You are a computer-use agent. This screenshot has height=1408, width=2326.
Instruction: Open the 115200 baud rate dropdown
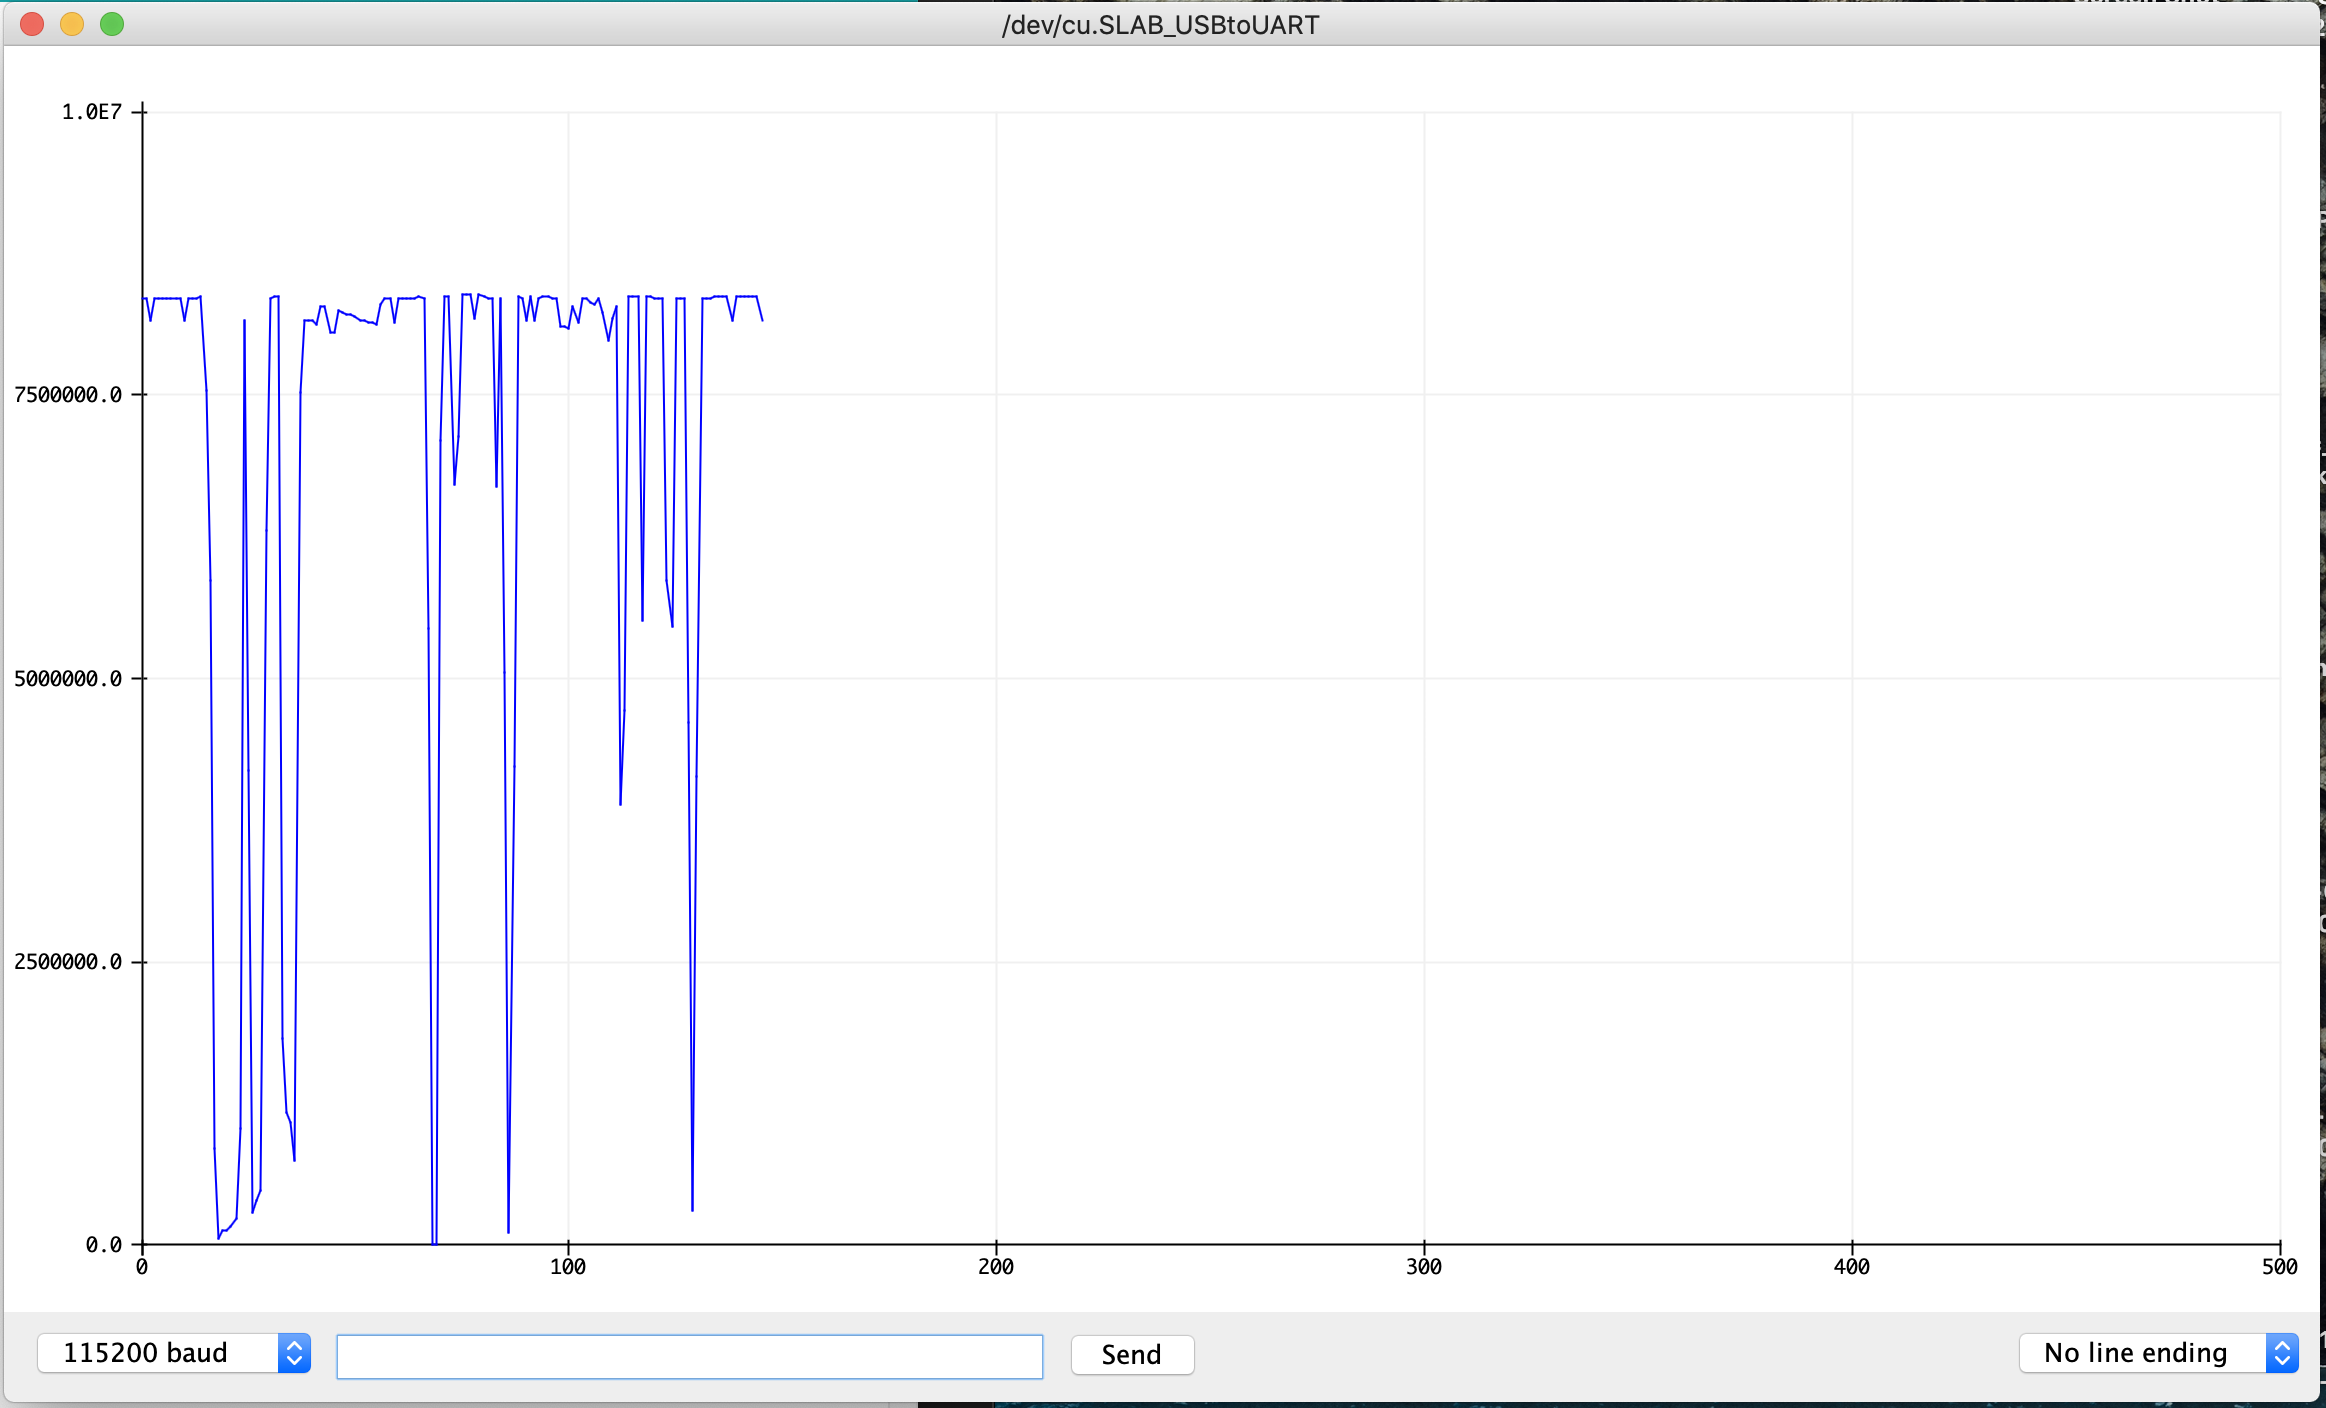click(174, 1353)
